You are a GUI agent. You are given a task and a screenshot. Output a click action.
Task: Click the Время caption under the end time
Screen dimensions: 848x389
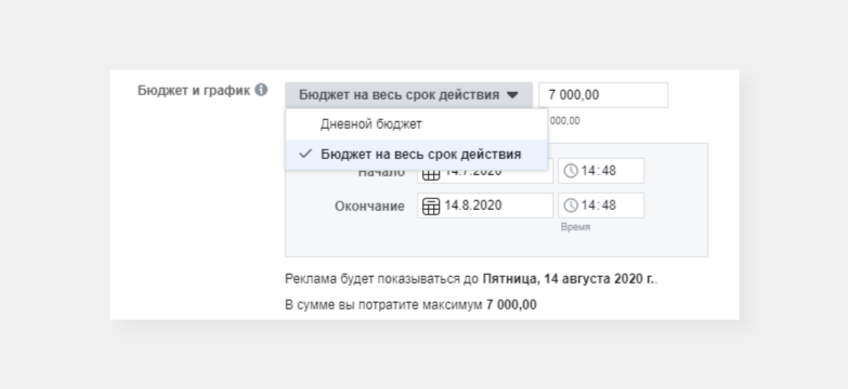click(575, 227)
